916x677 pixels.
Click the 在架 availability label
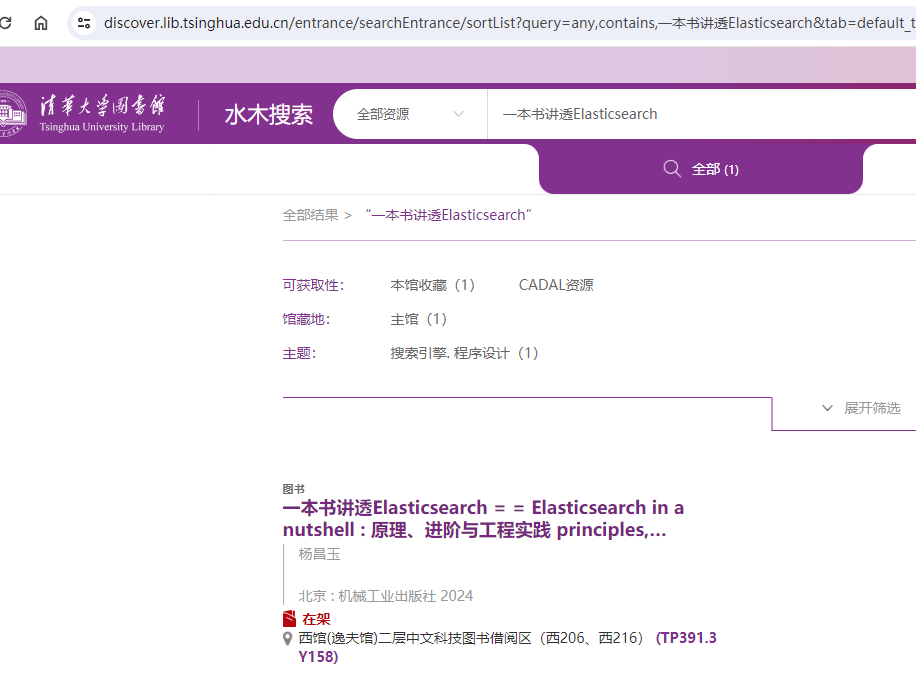[316, 619]
